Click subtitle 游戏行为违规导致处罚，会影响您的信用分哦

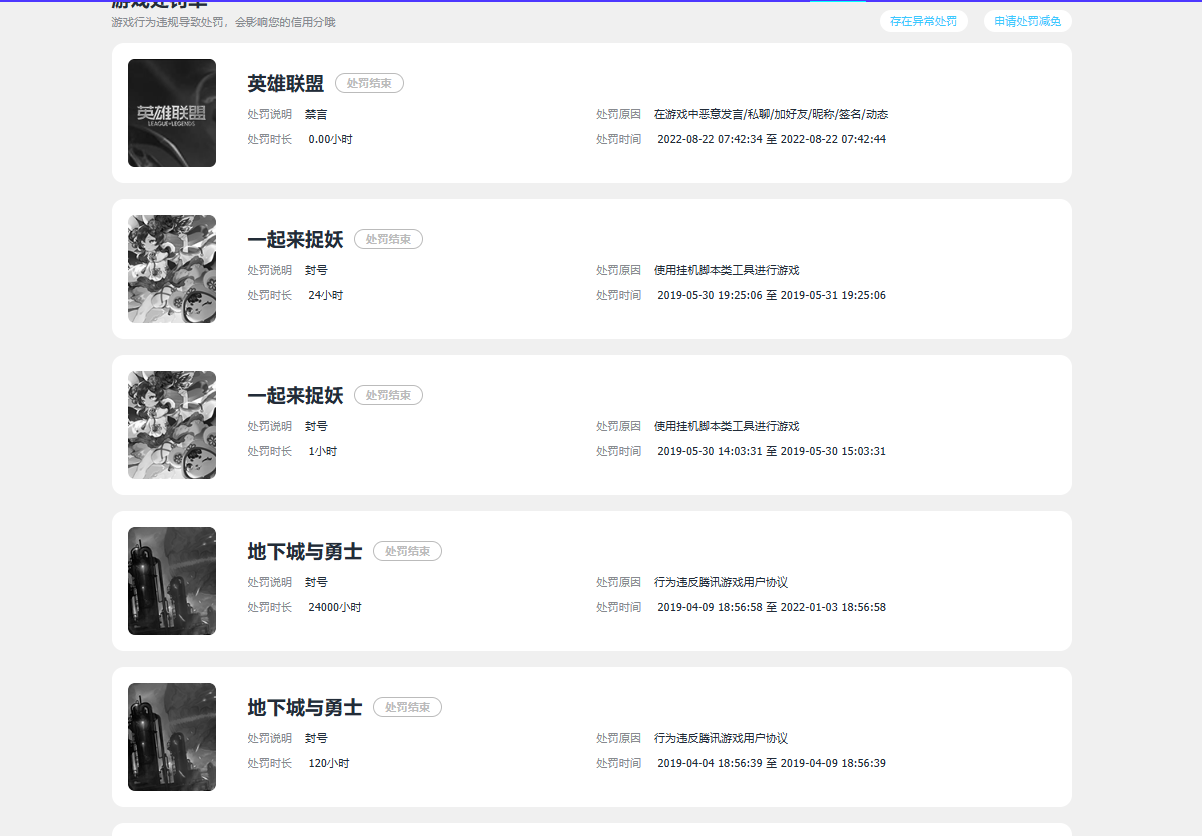[x=223, y=22]
